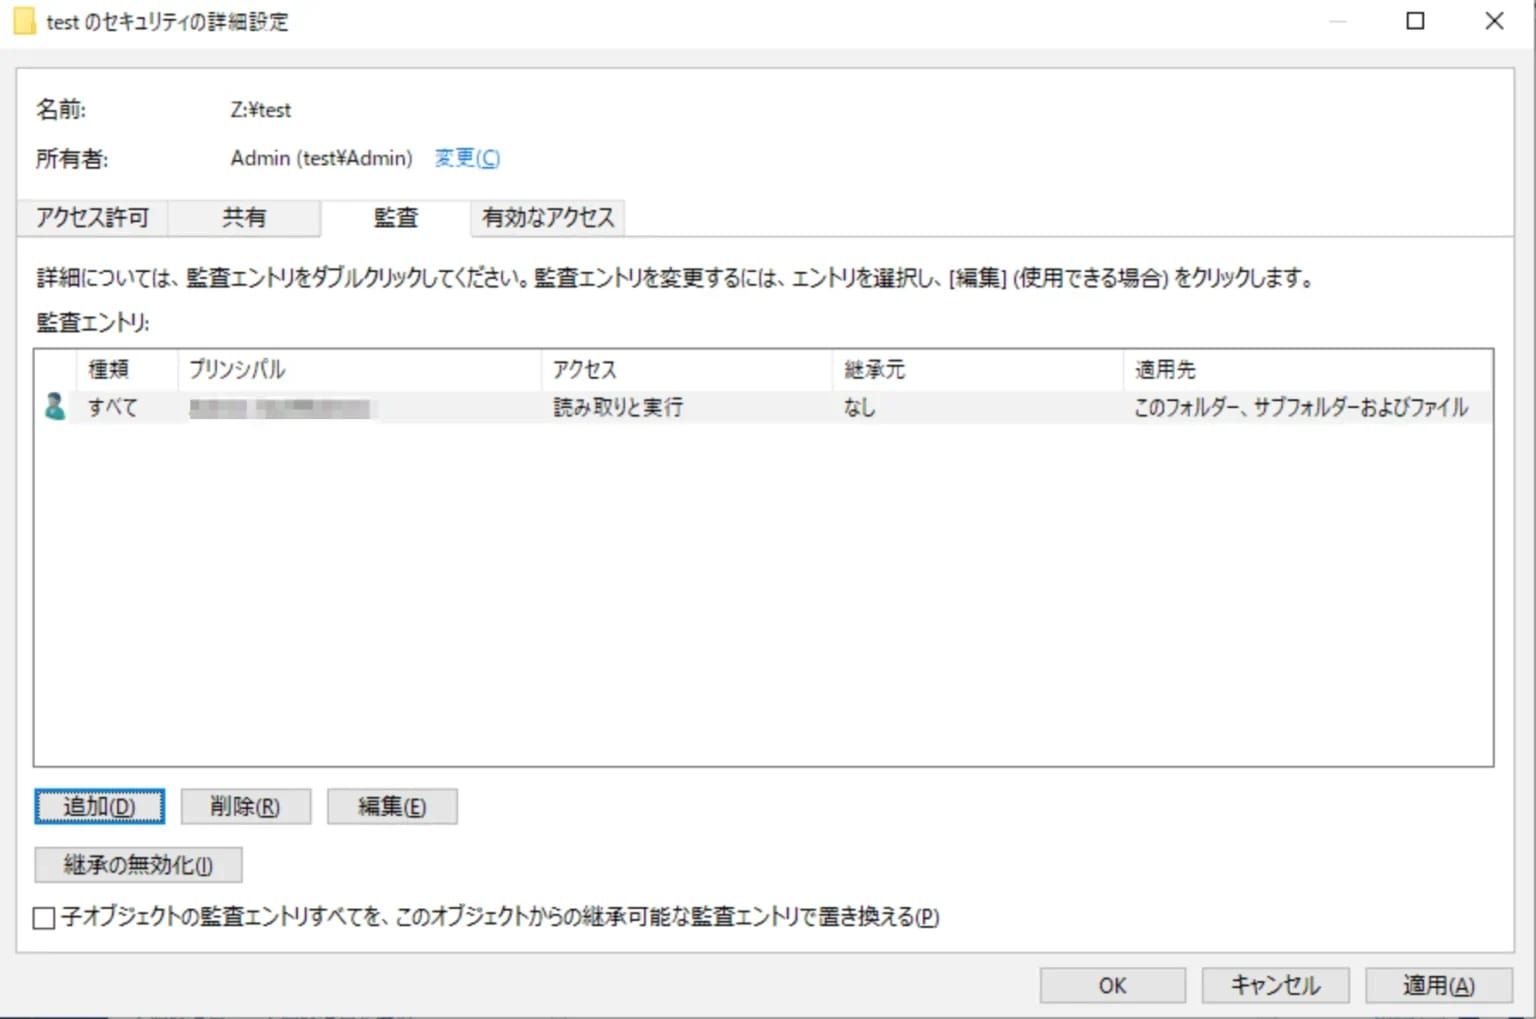1536x1019 pixels.
Task: Click the アクセス column header
Action: tap(585, 369)
